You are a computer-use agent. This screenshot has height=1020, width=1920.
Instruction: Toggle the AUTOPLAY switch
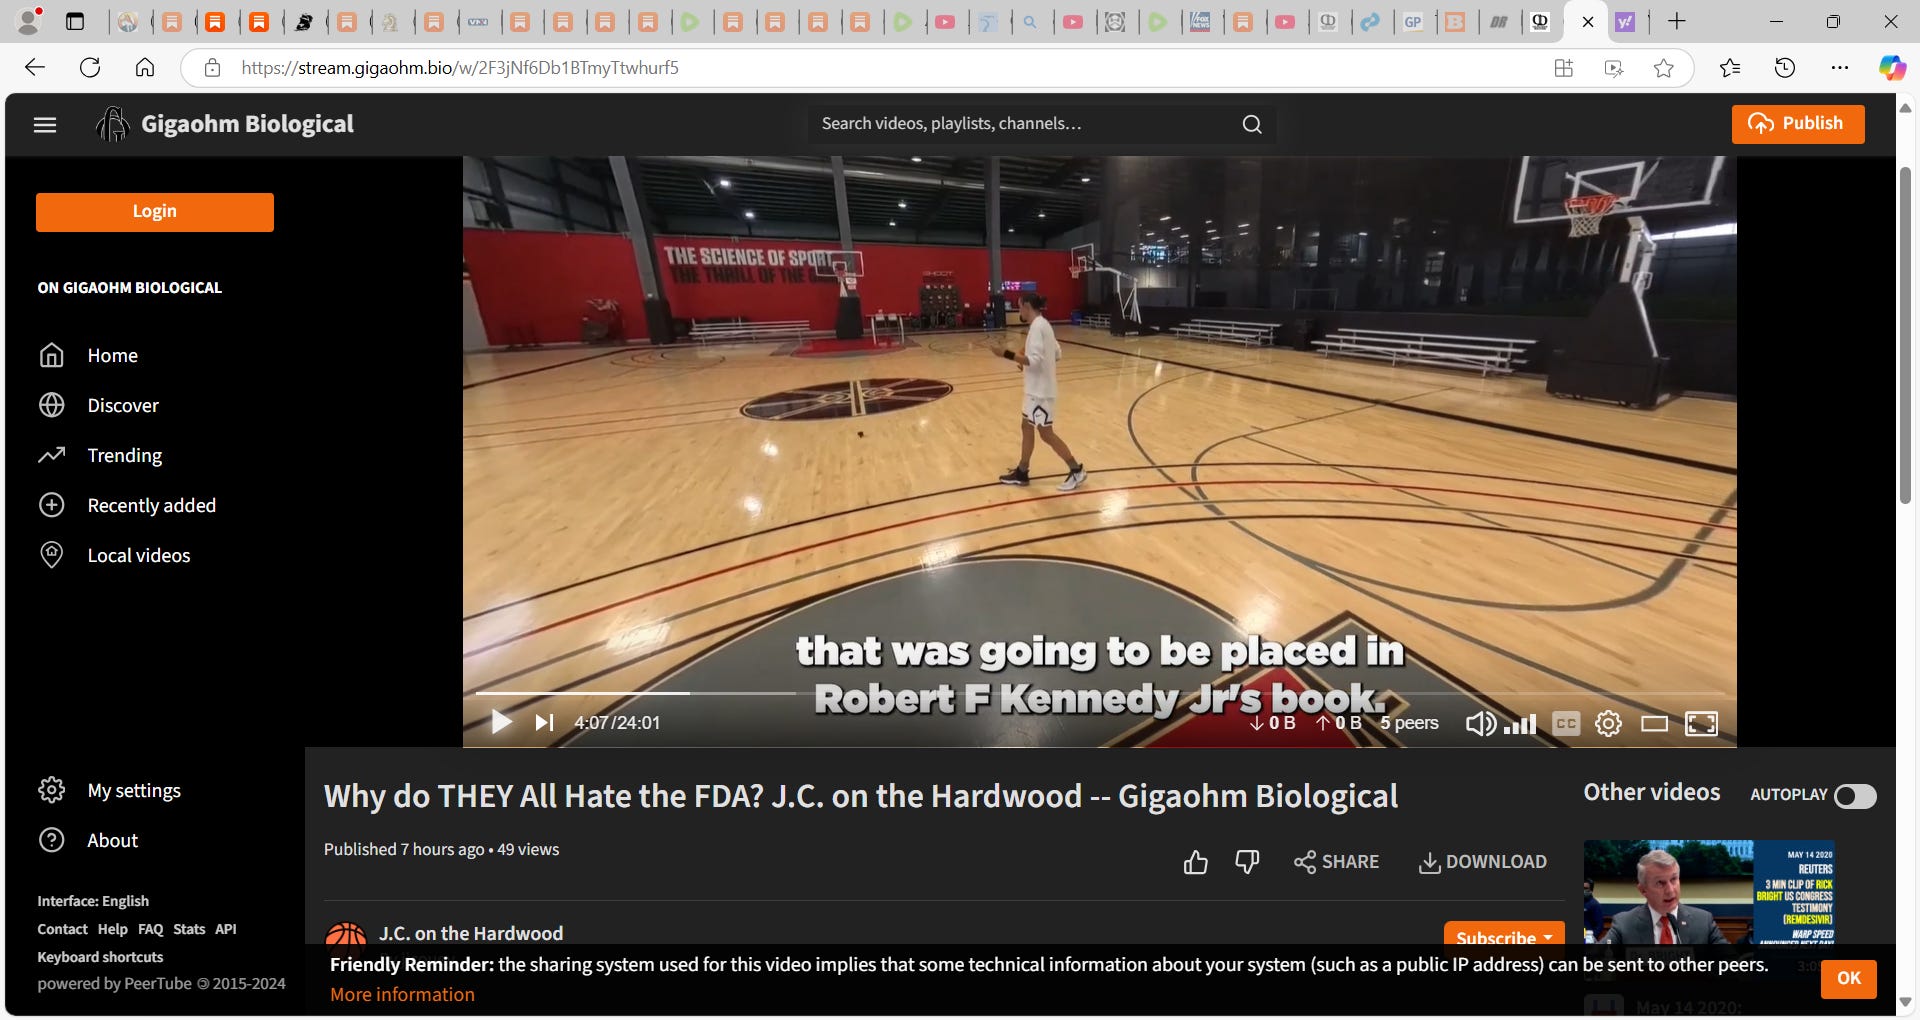[1855, 796]
